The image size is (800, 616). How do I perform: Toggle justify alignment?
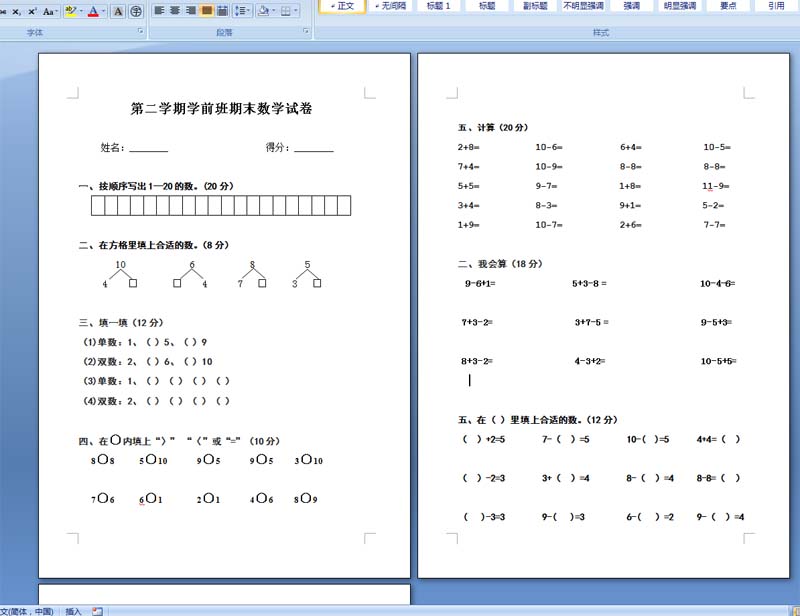pyautogui.click(x=207, y=10)
